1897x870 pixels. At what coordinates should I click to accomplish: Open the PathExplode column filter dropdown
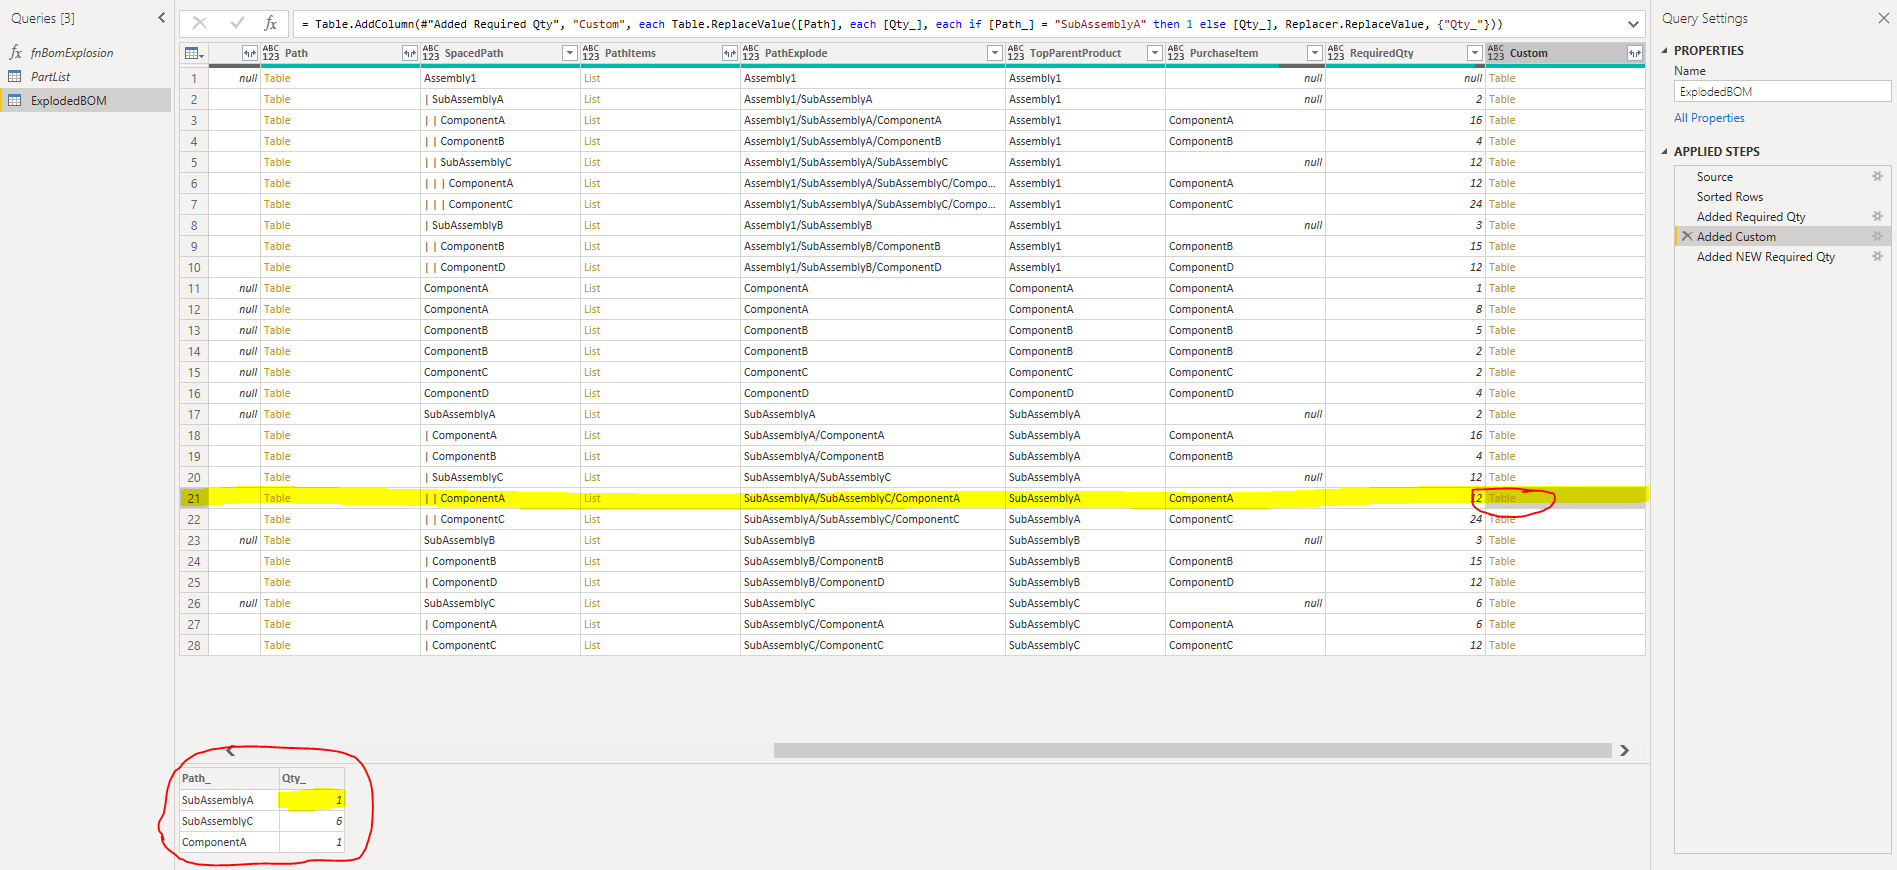click(x=995, y=53)
